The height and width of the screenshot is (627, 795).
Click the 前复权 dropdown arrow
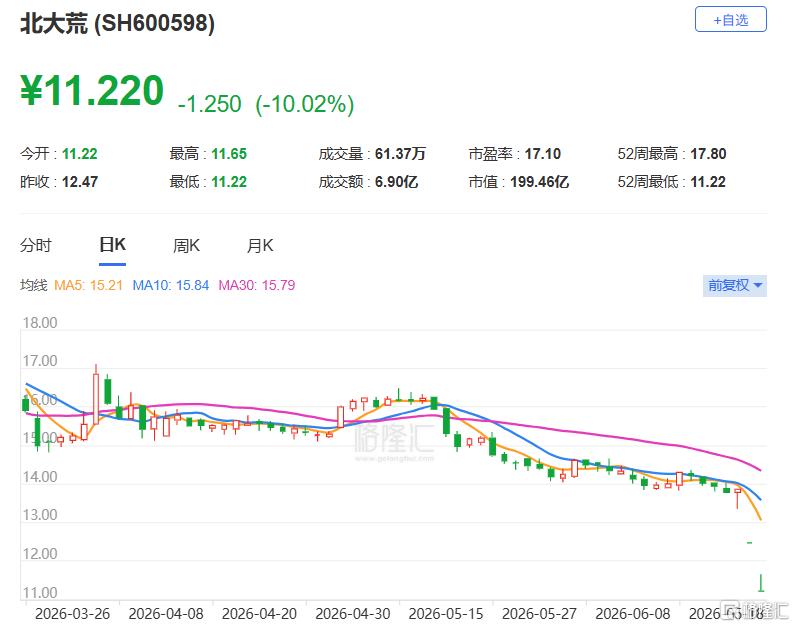tap(758, 285)
